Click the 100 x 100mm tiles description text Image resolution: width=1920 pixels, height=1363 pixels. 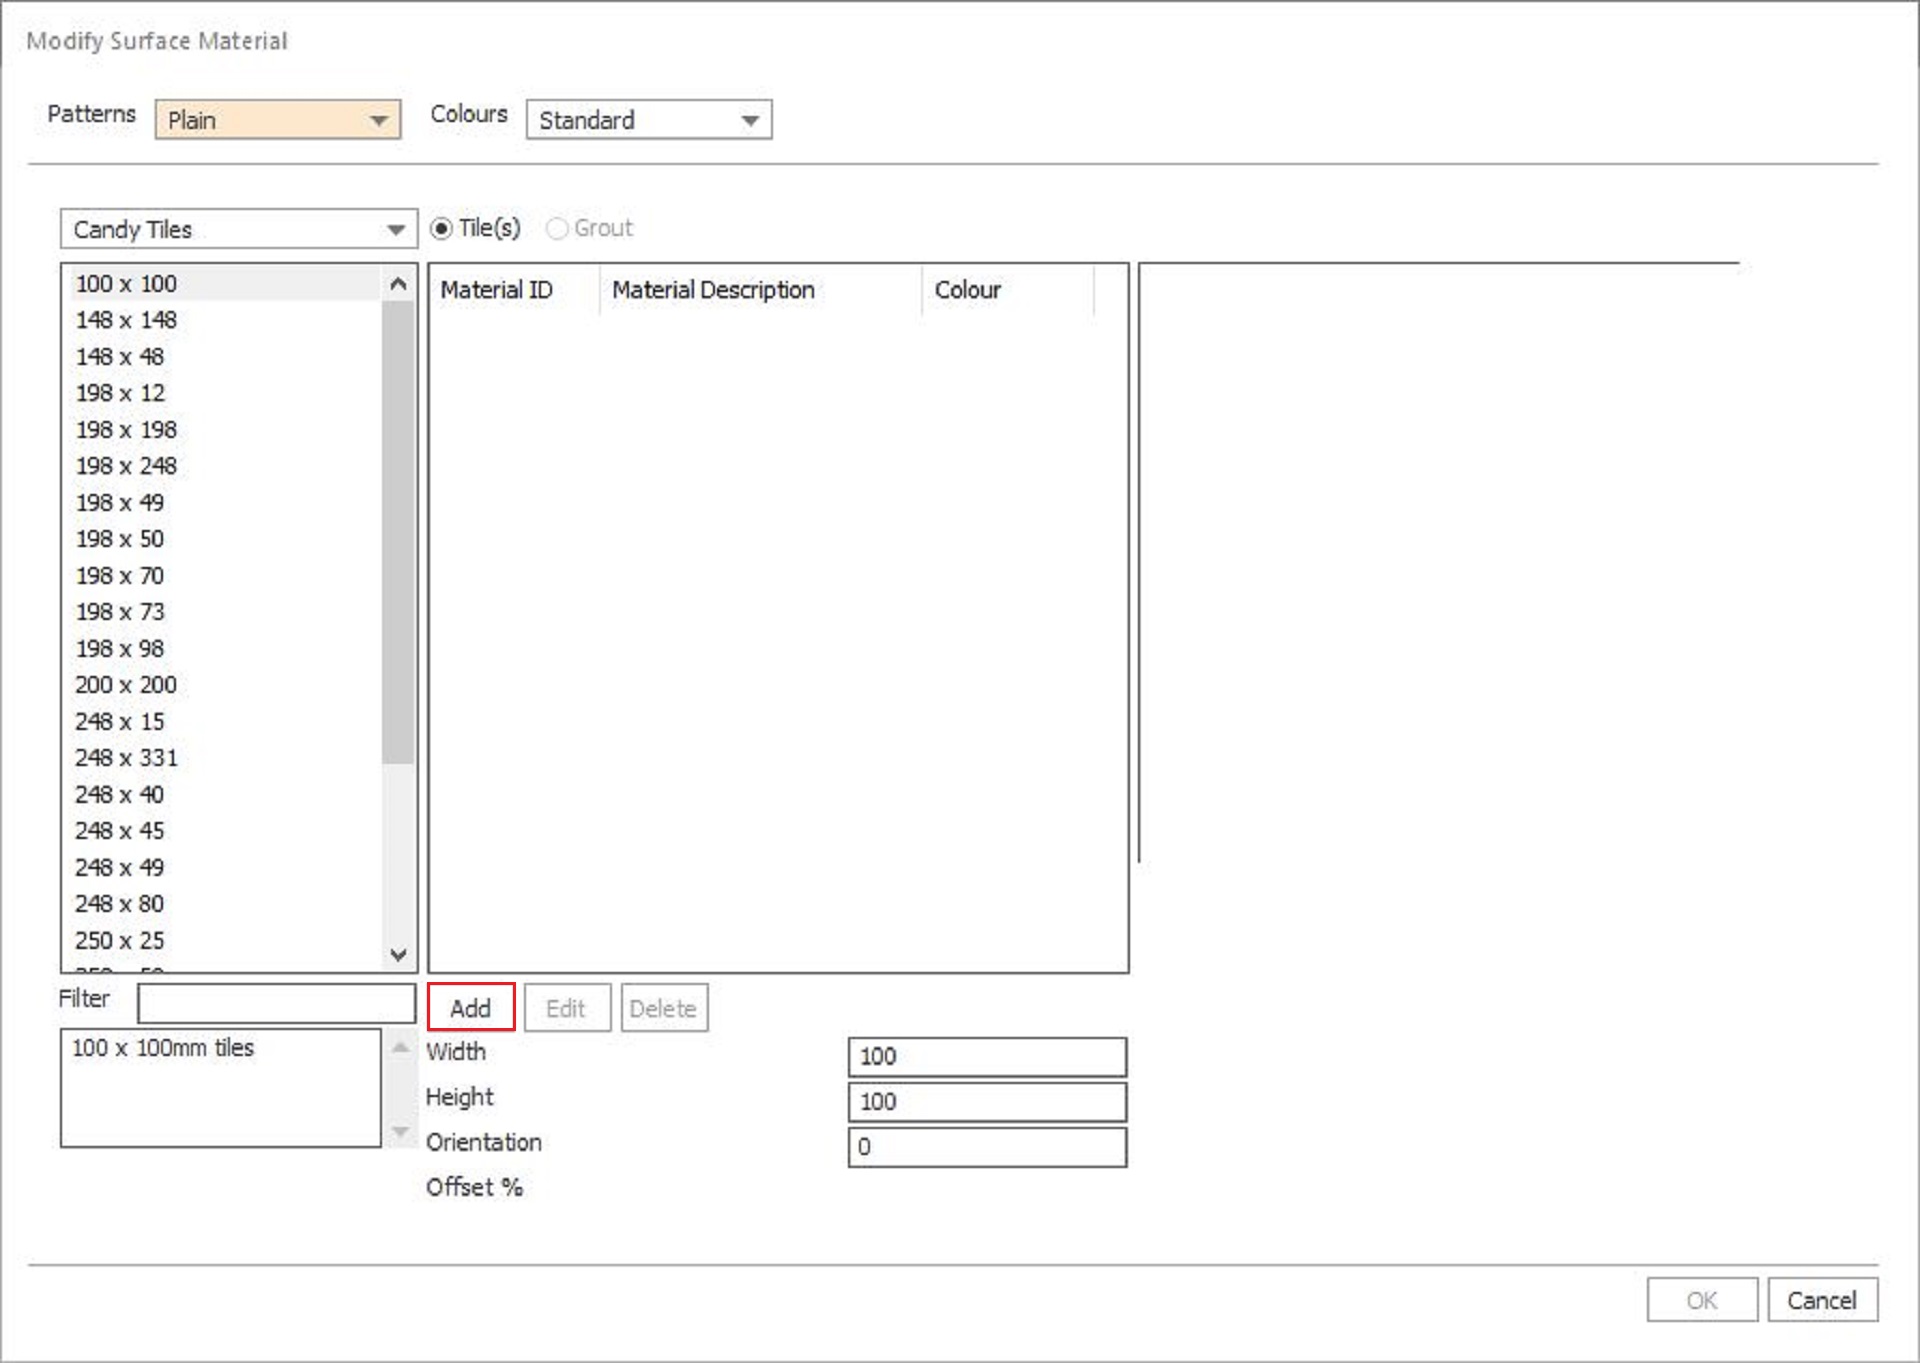point(163,1048)
